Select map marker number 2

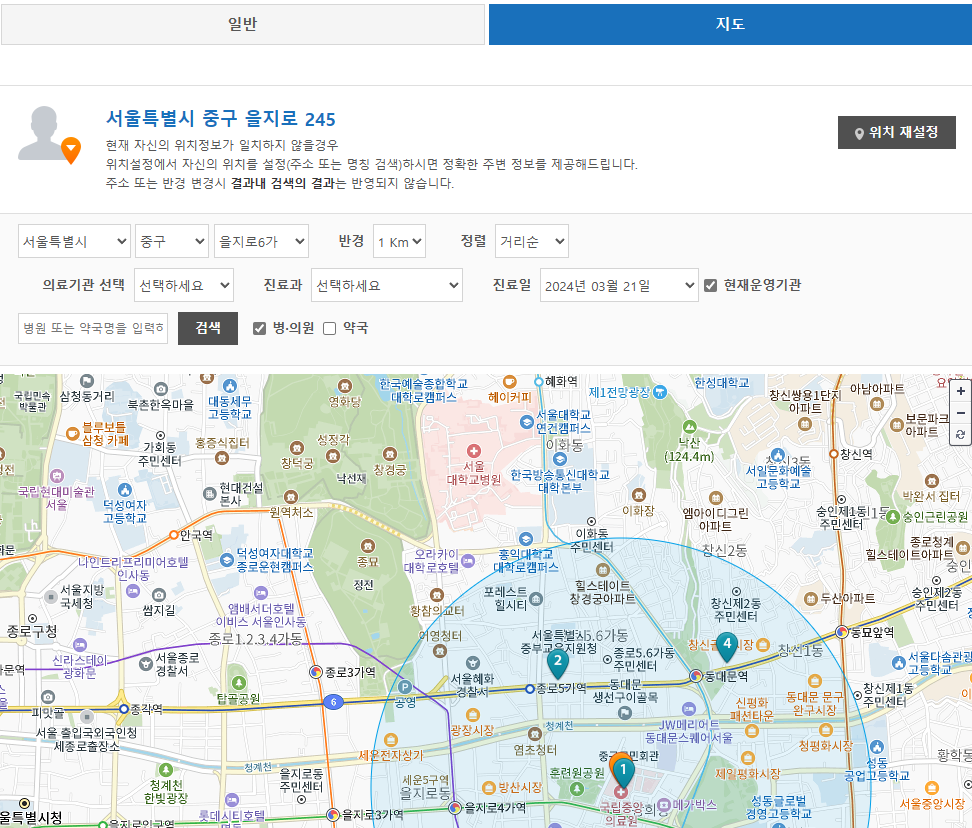tap(558, 664)
